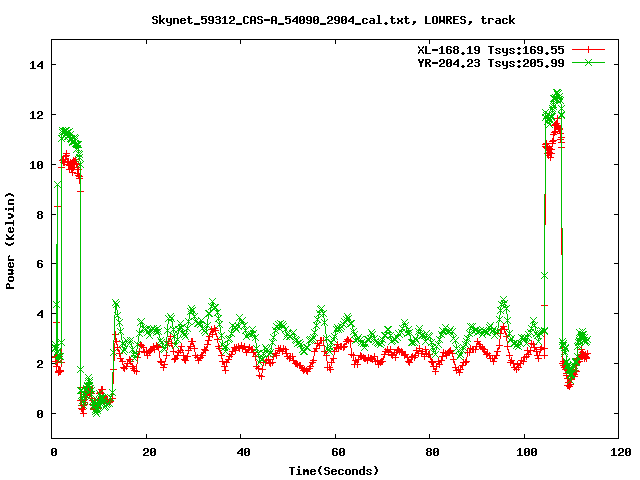The width and height of the screenshot is (640, 480).
Task: Click x-axis tick label 100
Action: tap(527, 452)
